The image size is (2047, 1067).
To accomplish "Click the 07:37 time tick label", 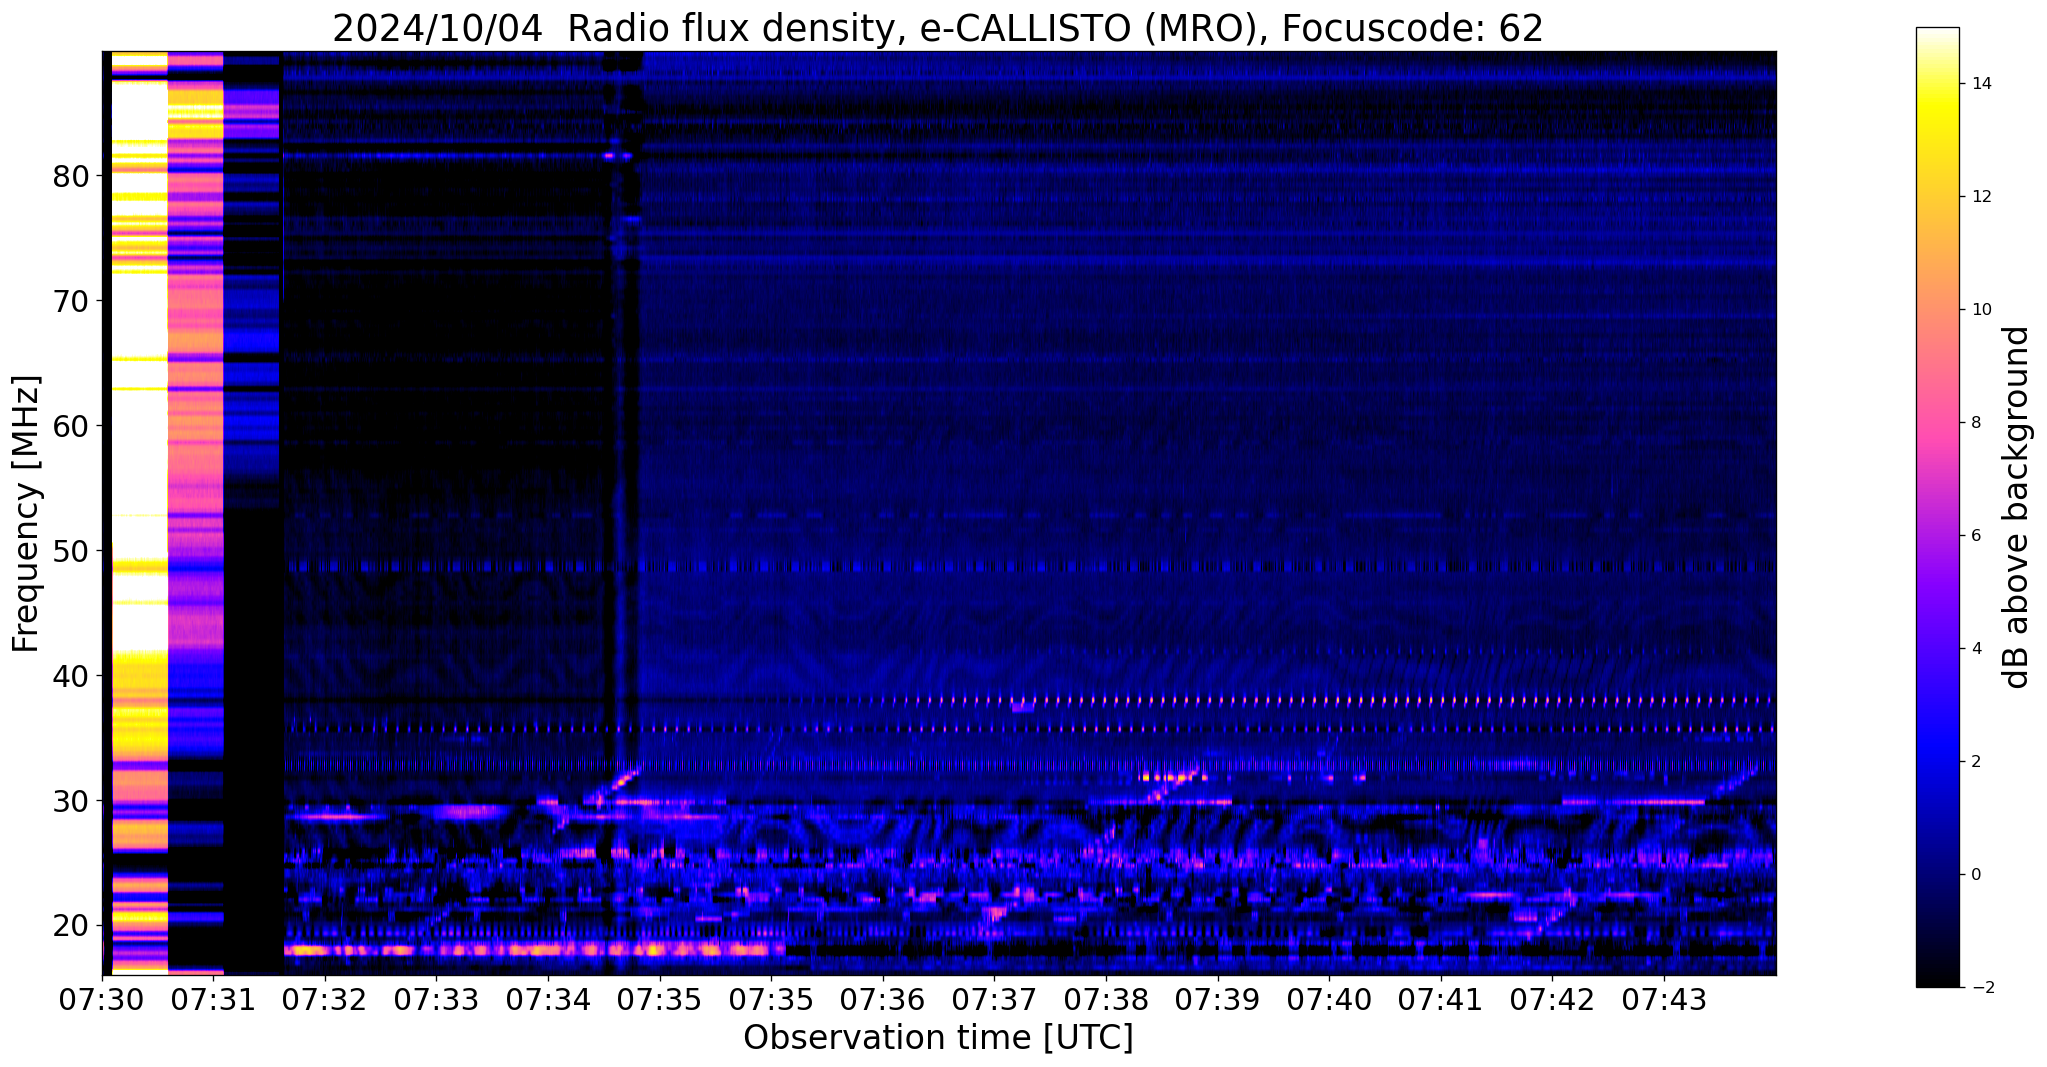I will click(x=994, y=999).
